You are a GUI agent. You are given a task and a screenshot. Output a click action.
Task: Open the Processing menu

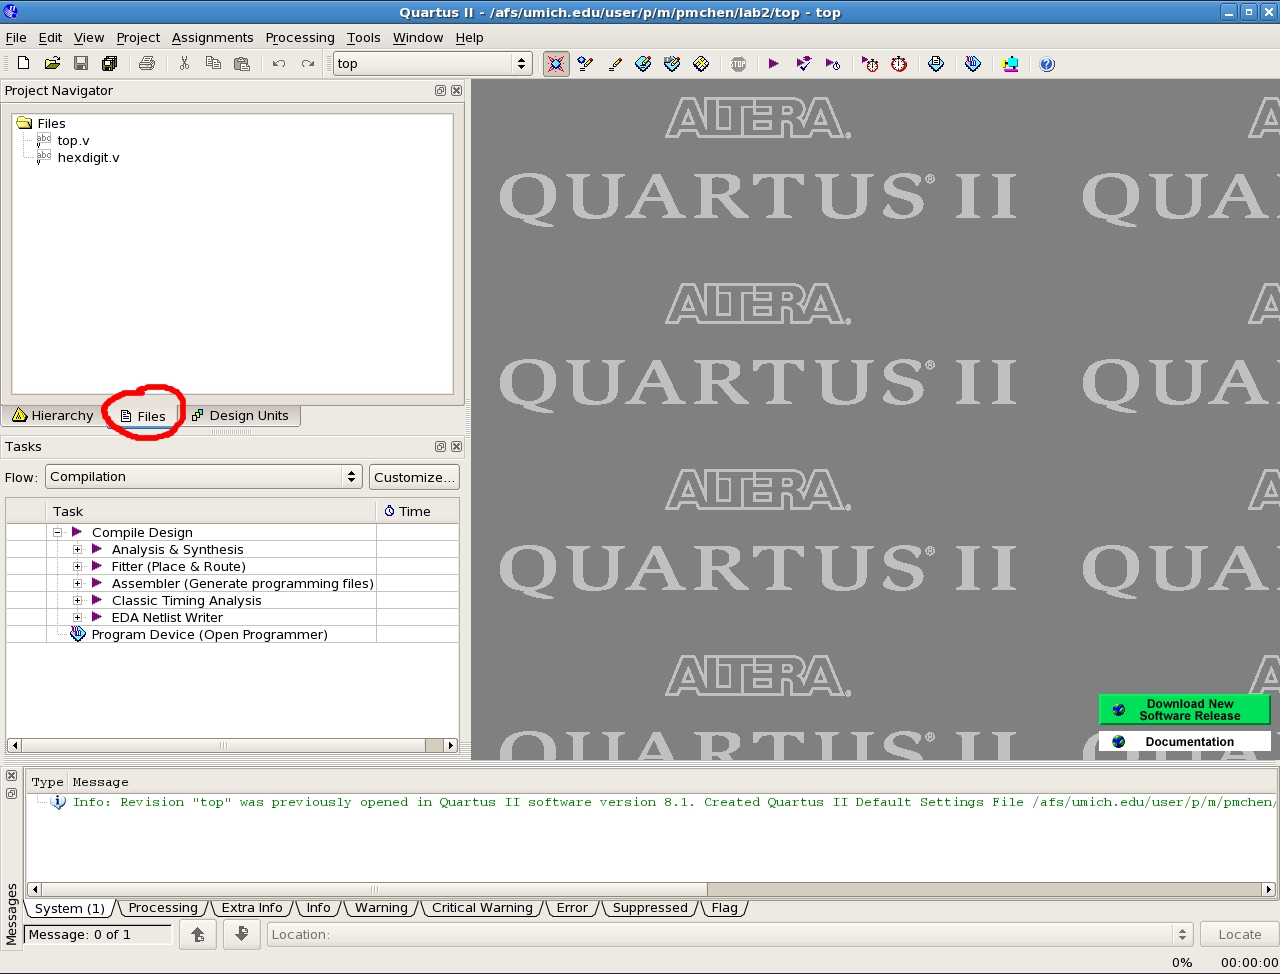[300, 37]
